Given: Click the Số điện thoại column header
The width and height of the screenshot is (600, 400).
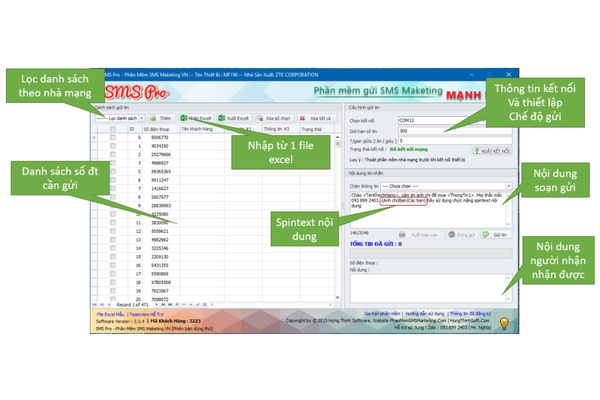Looking at the screenshot, I should pos(157,129).
